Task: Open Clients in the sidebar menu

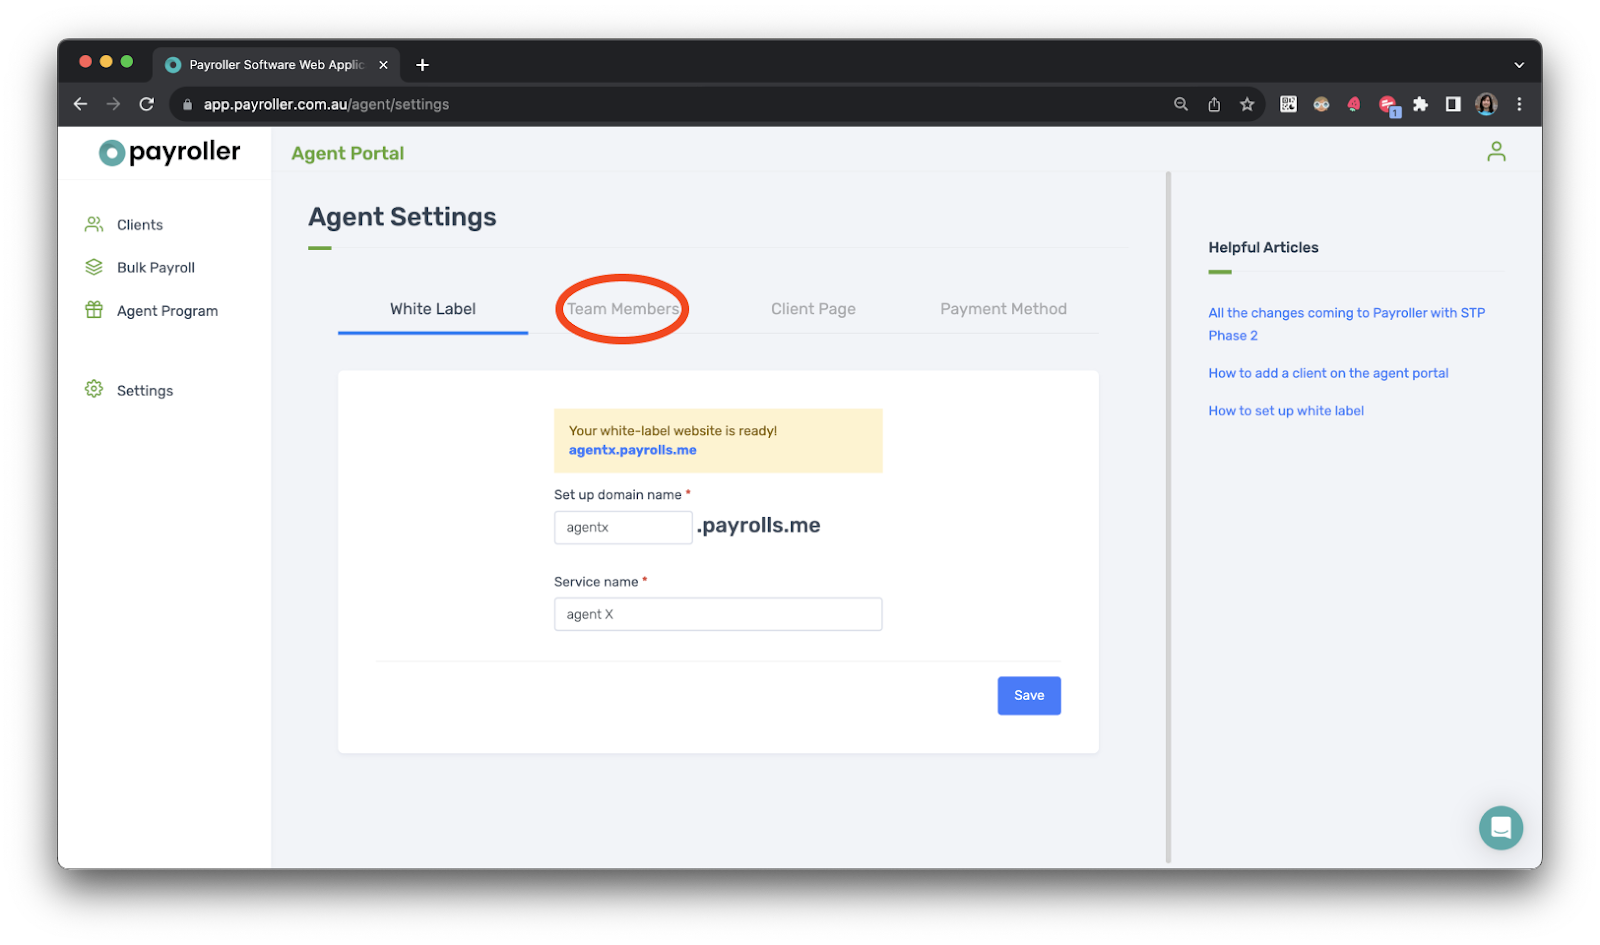Action: (140, 225)
